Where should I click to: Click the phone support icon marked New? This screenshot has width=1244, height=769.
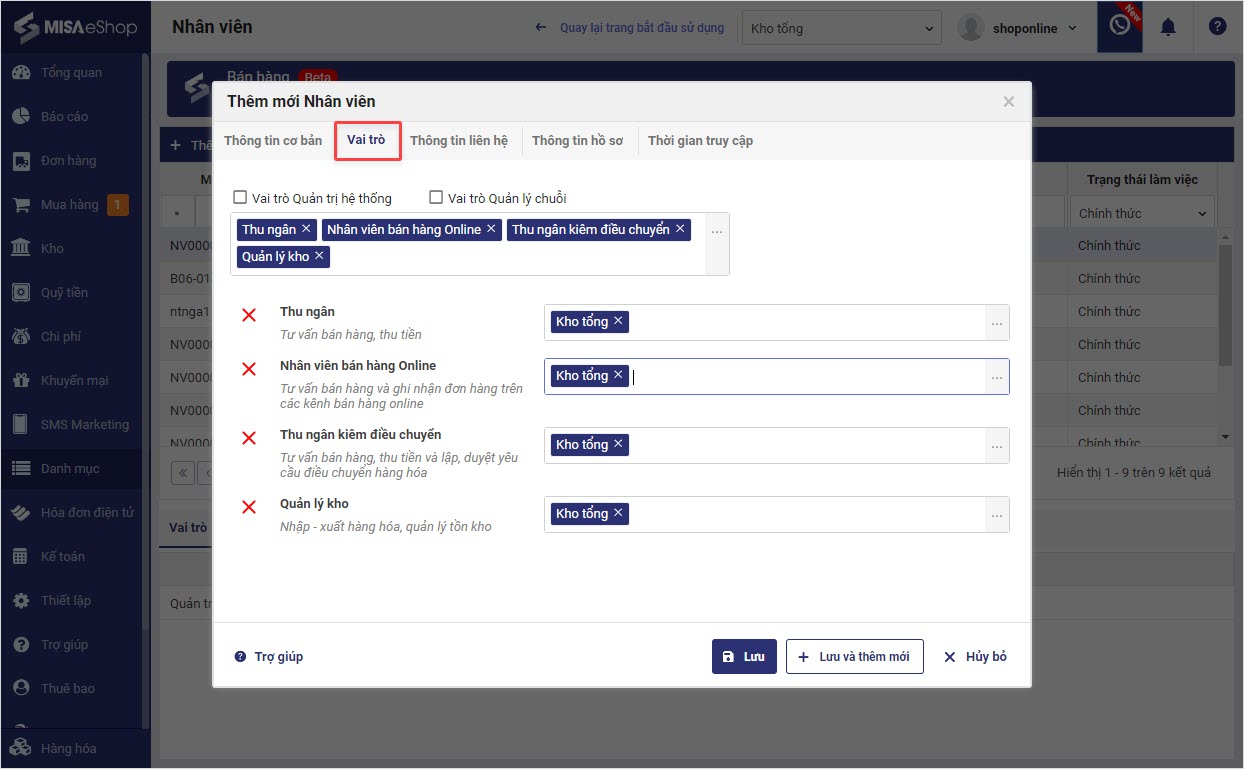tap(1120, 27)
